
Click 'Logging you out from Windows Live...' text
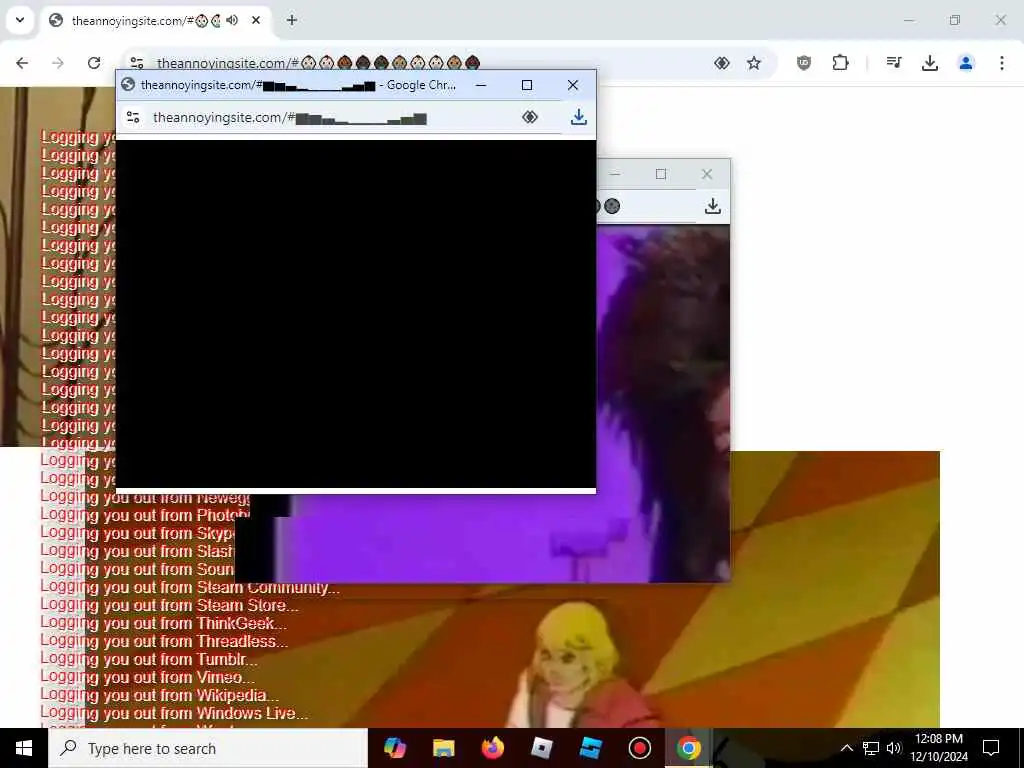tap(174, 713)
